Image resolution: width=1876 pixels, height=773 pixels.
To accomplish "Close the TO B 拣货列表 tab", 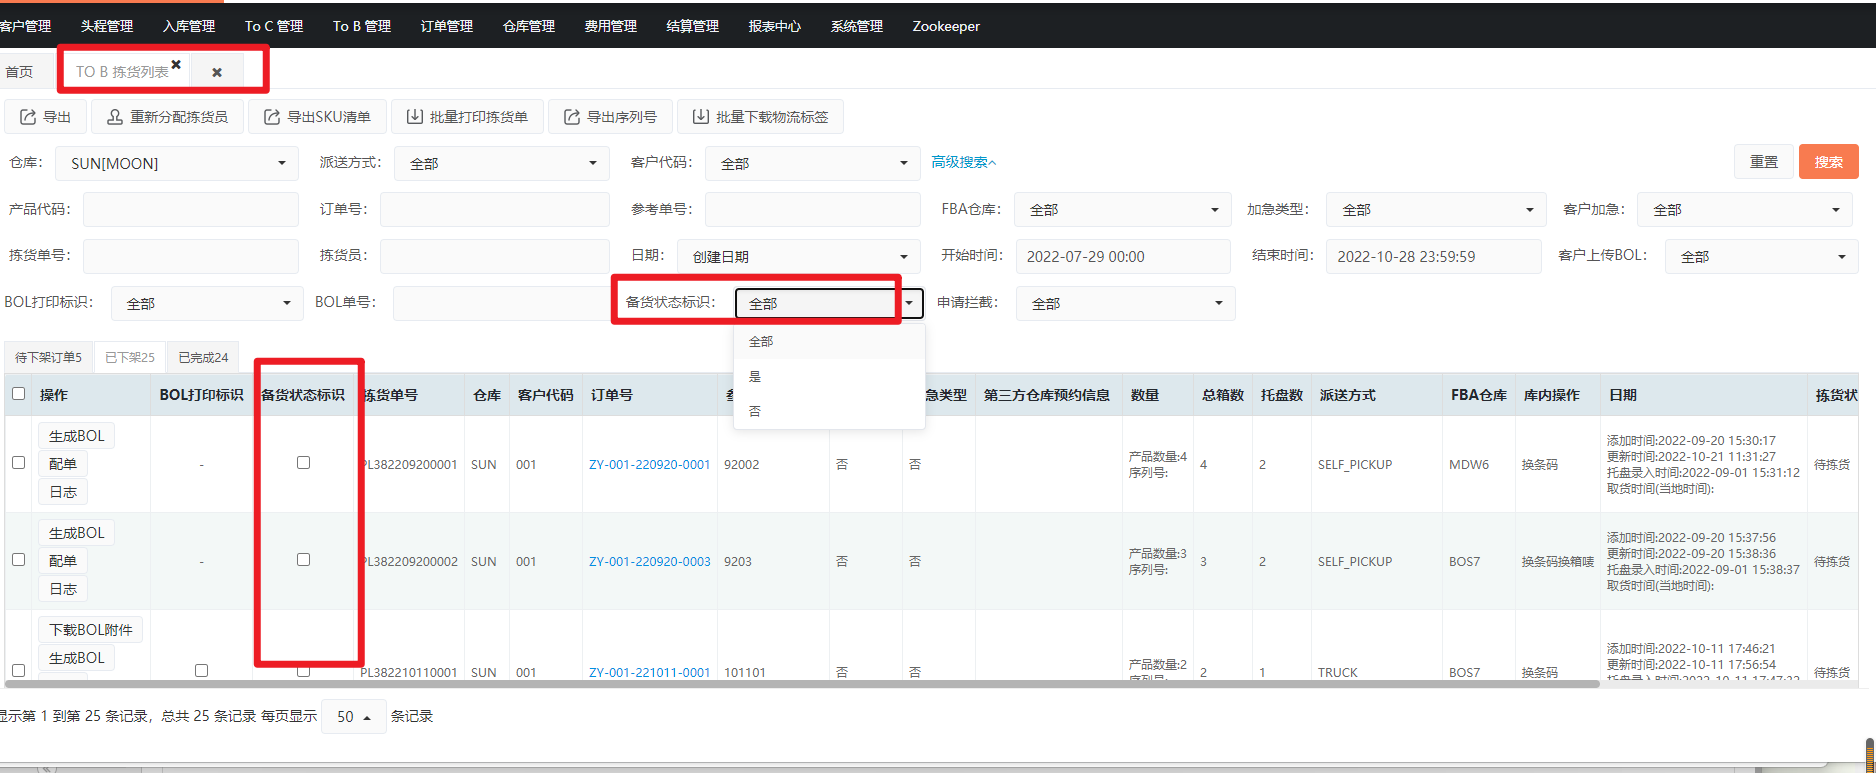I will click(176, 64).
